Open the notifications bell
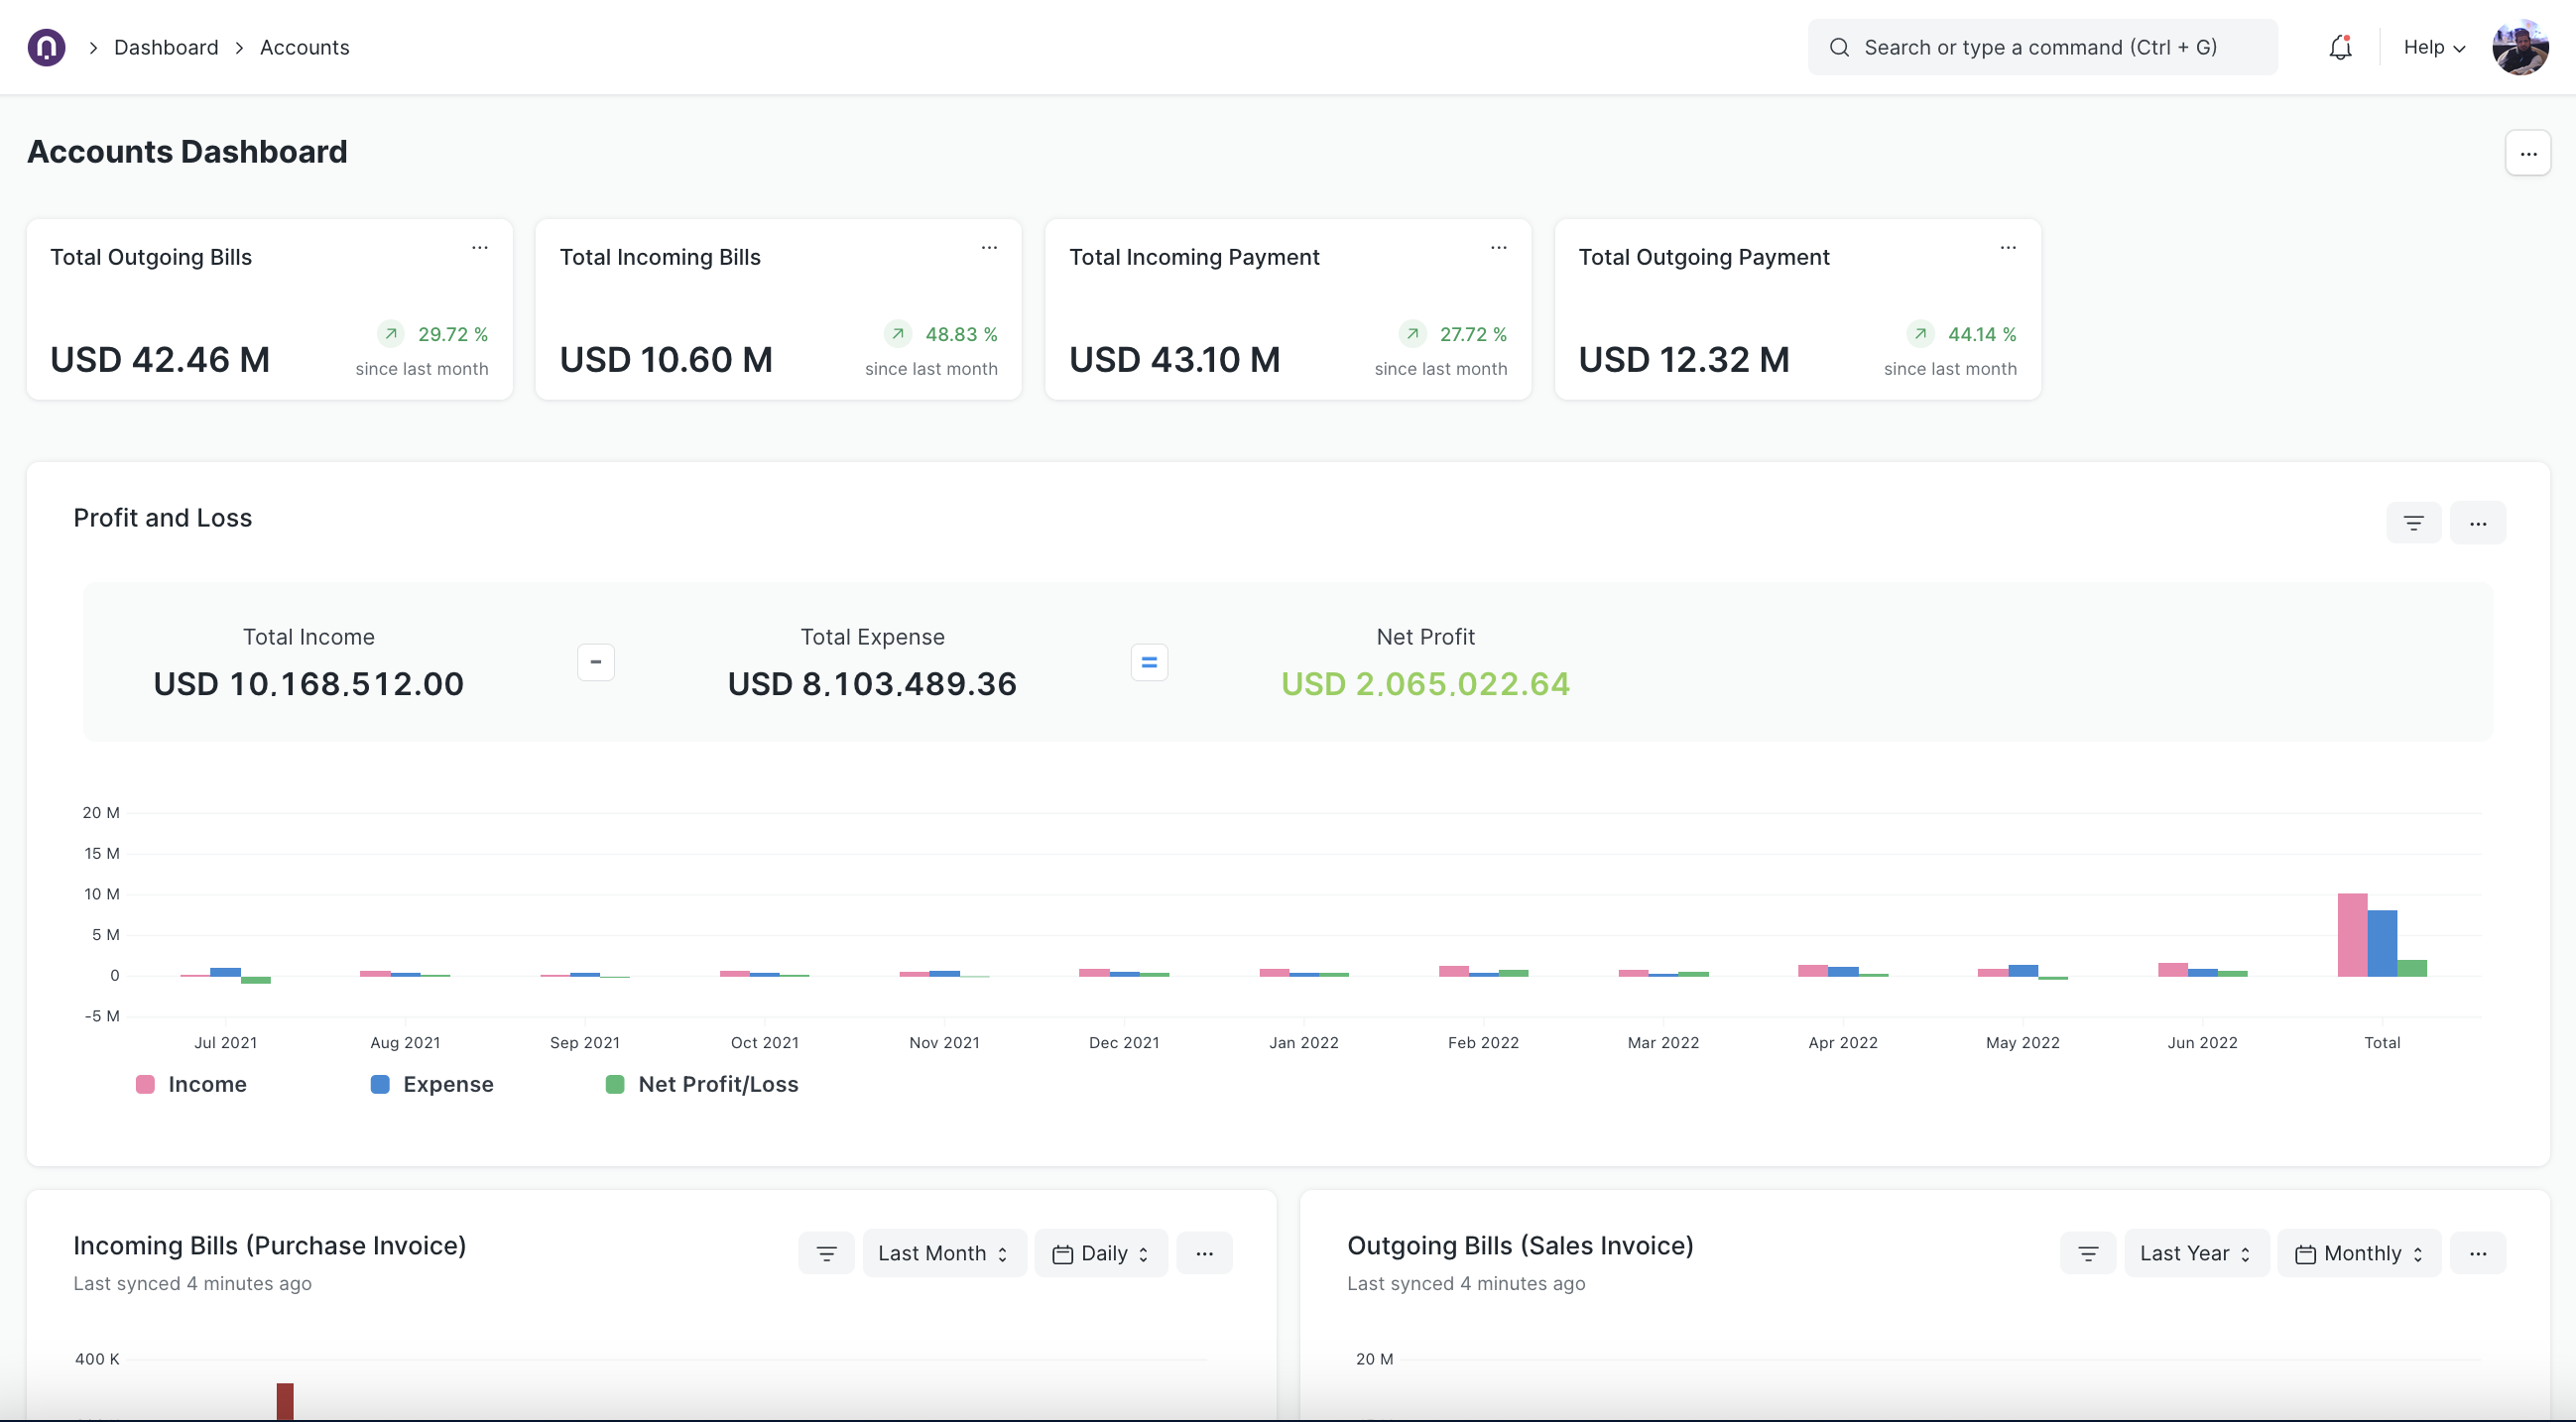The height and width of the screenshot is (1422, 2576). (2340, 47)
